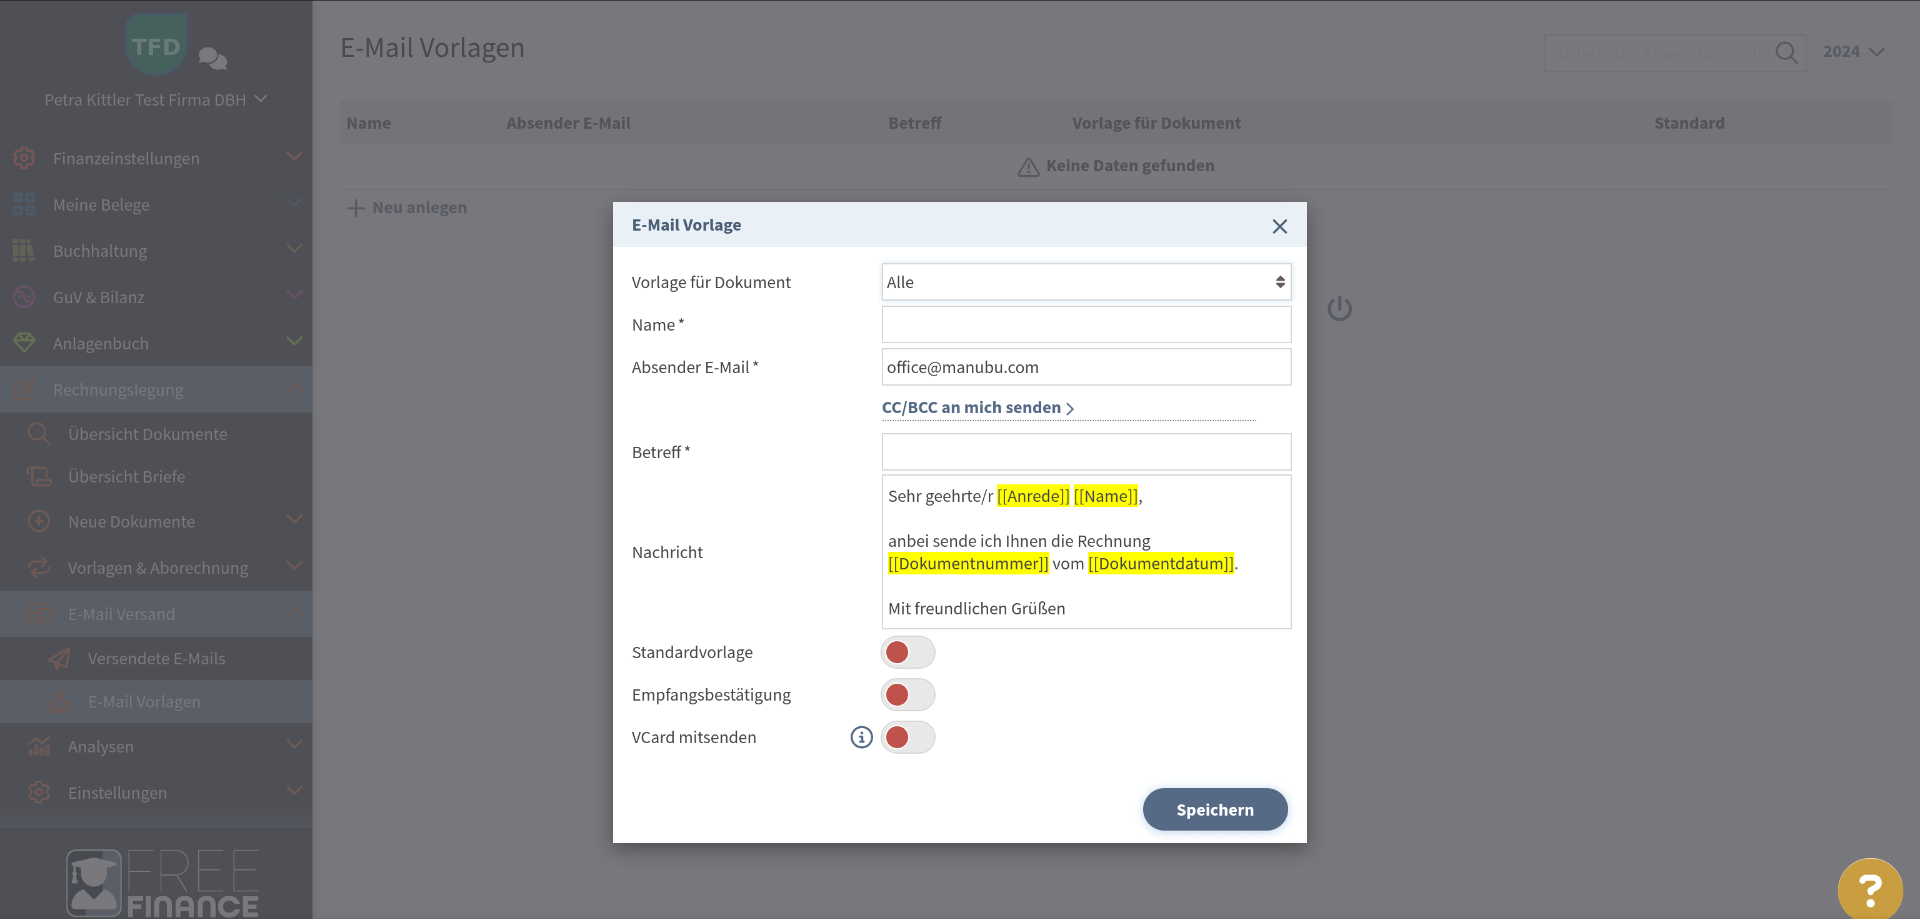The width and height of the screenshot is (1920, 919).
Task: Click the chat bubbles icon beside logo
Action: (x=213, y=58)
